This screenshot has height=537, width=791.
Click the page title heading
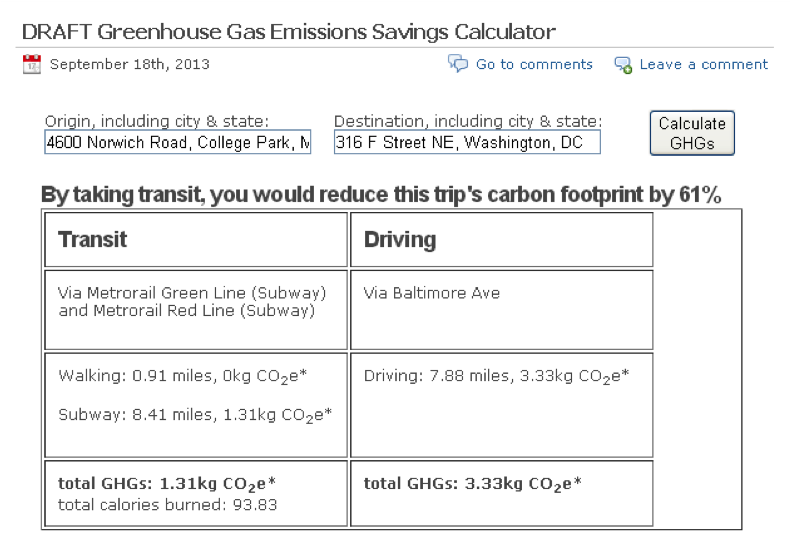pyautogui.click(x=289, y=32)
